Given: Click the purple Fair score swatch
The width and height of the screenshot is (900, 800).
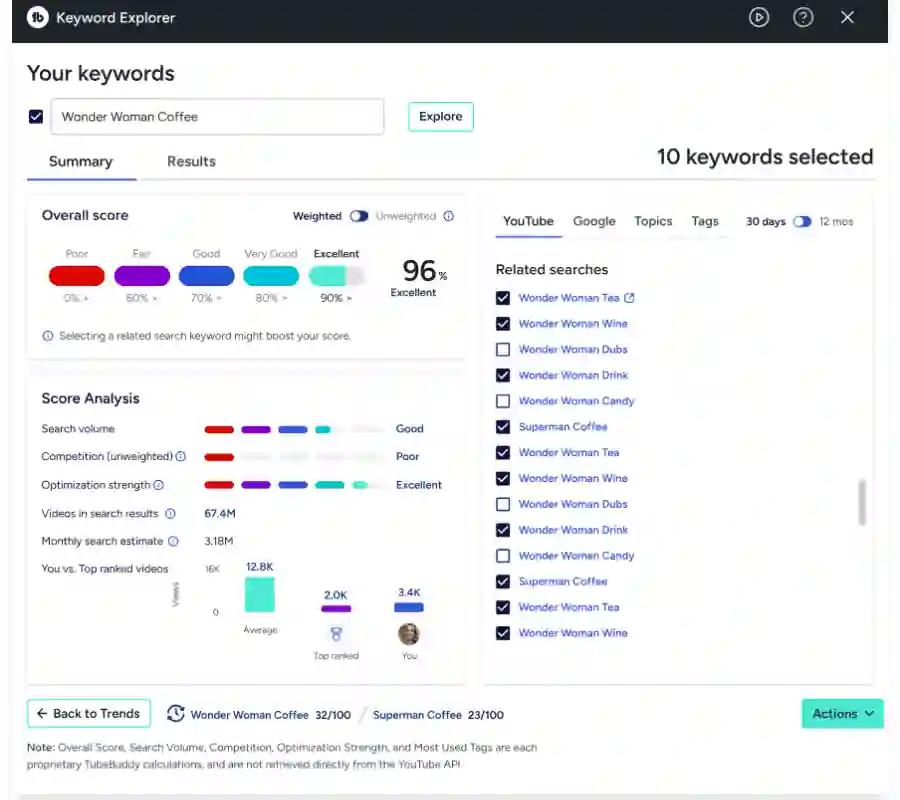Looking at the screenshot, I should coord(142,276).
